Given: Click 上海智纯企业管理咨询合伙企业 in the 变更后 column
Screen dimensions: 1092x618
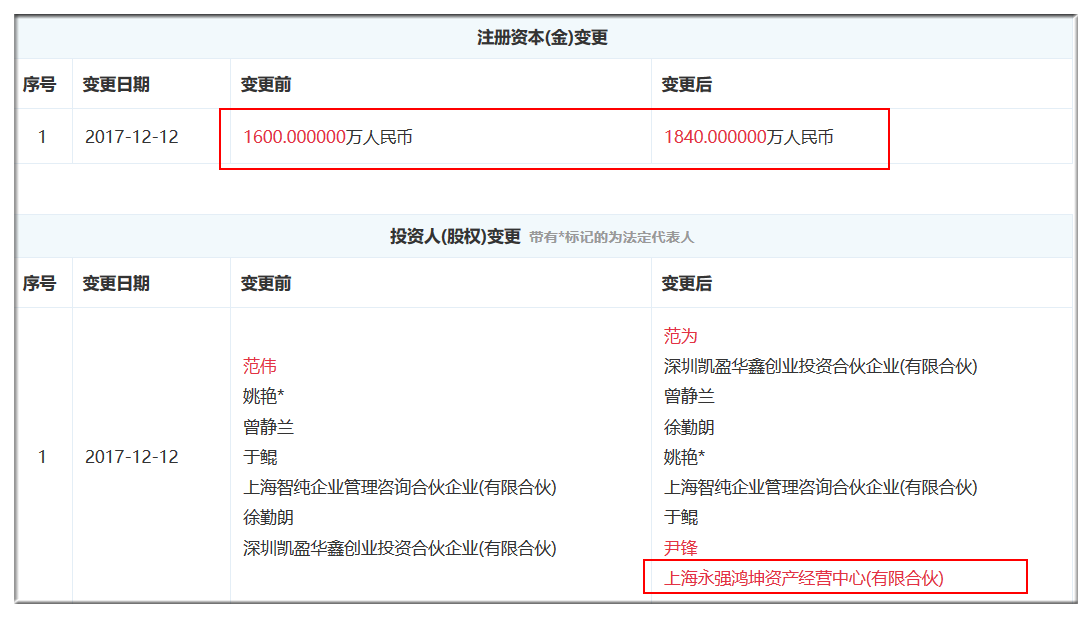Looking at the screenshot, I should point(820,487).
